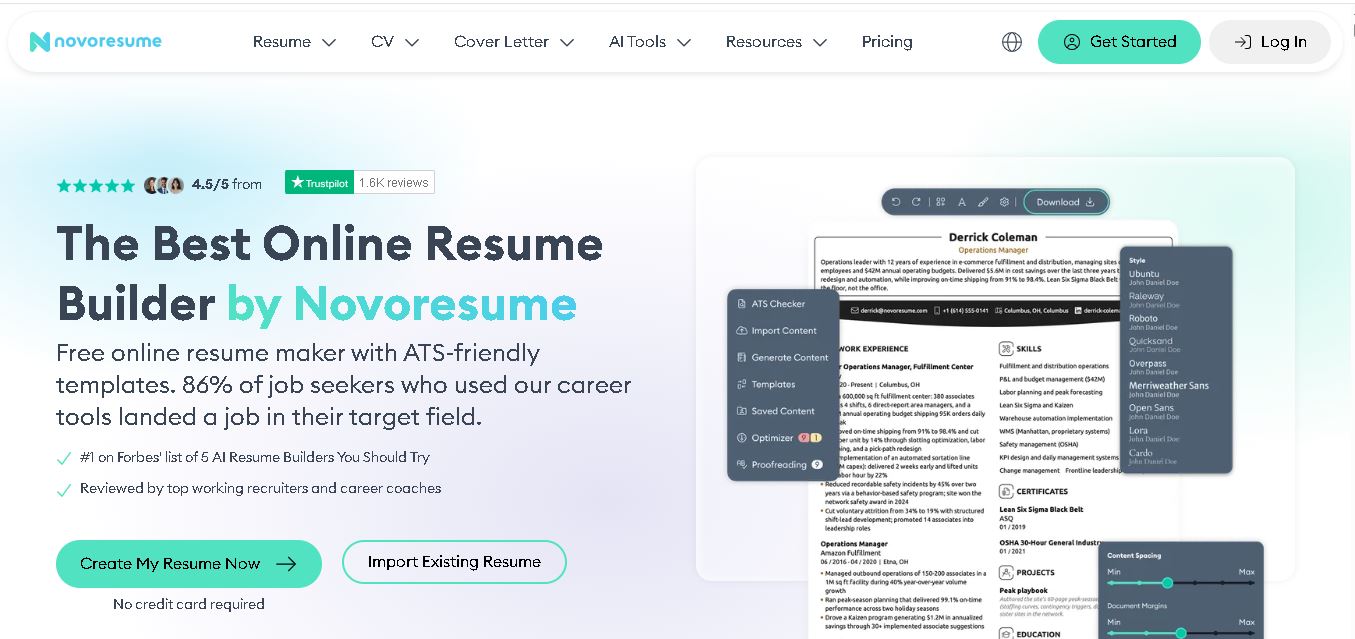Screen dimensions: 1355x639
Task: Expand the AI Tools menu chevron
Action: (684, 42)
